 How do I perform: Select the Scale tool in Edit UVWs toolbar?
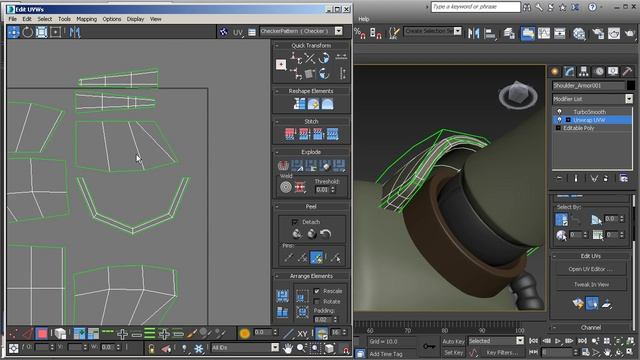(41, 32)
